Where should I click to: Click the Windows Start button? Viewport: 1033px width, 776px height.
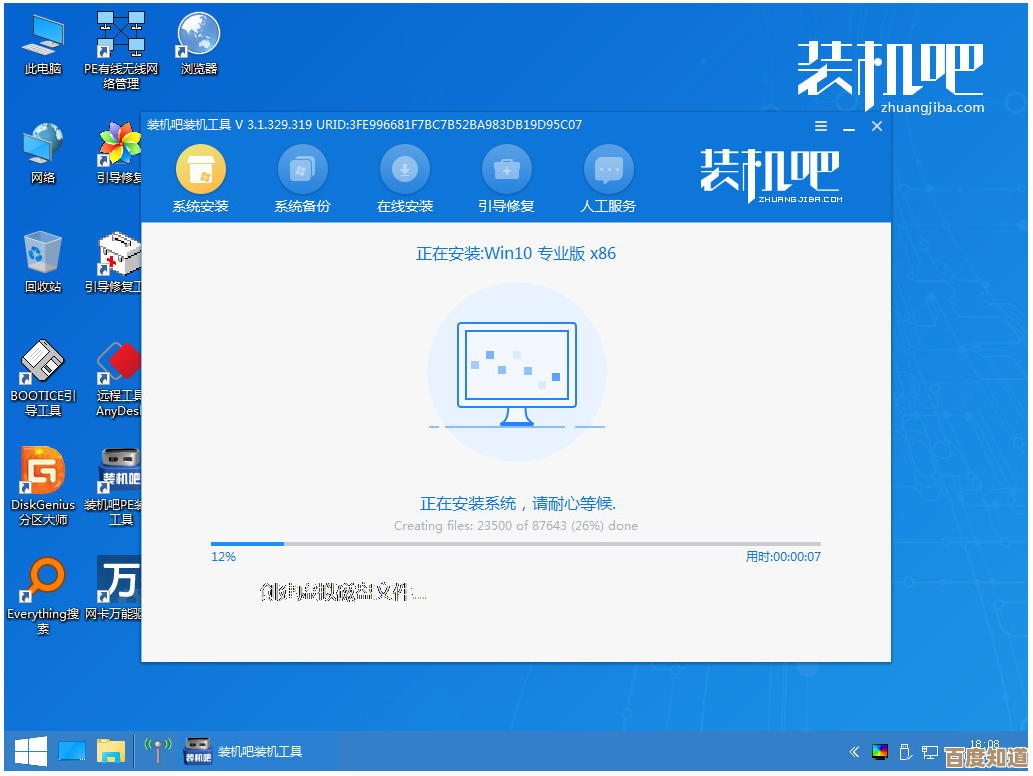pos(30,751)
